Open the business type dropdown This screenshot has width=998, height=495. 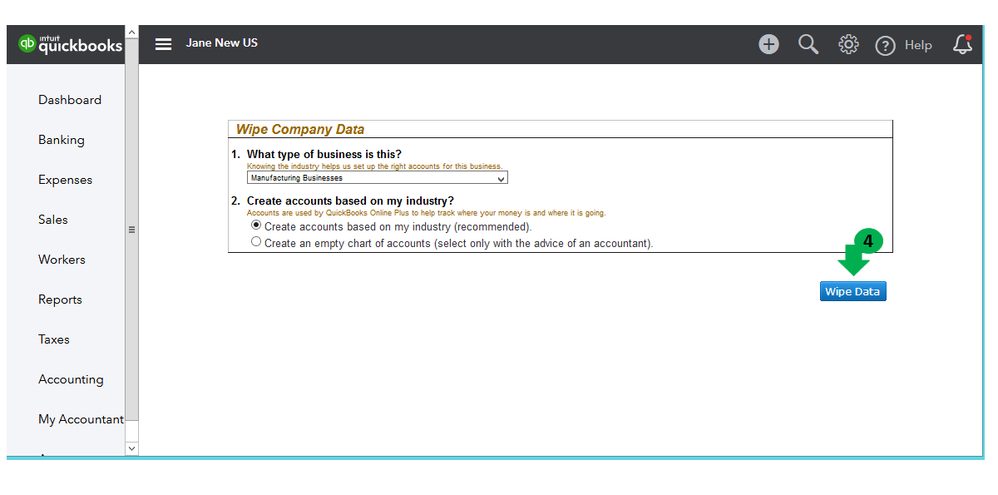tap(377, 178)
